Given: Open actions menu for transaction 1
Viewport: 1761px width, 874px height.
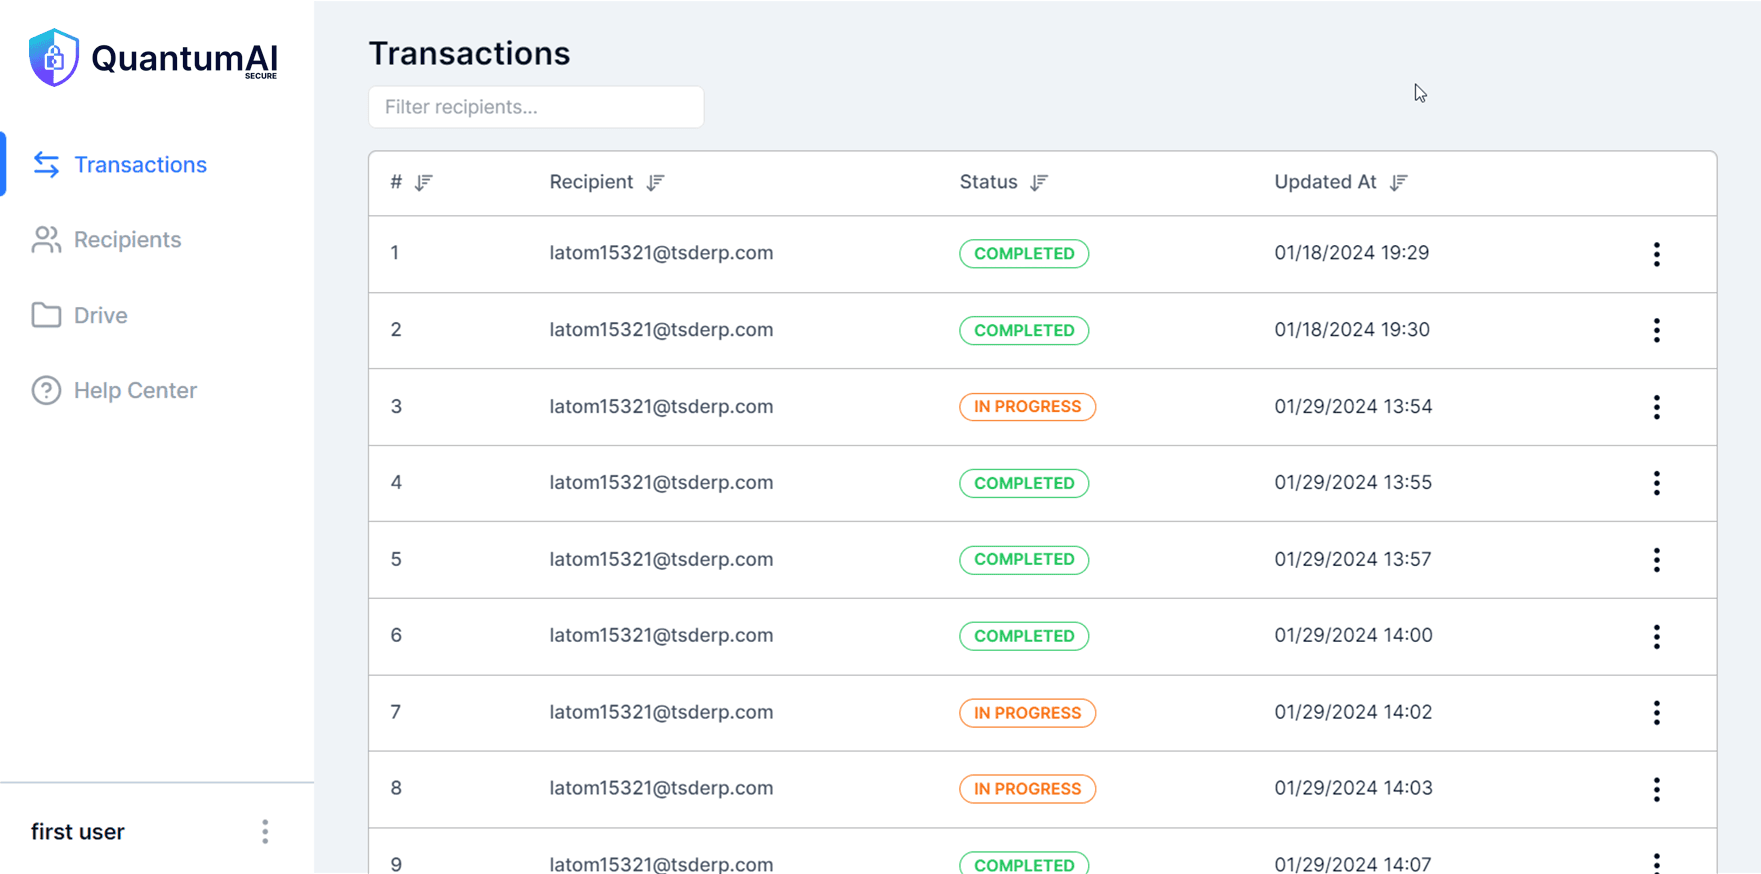Looking at the screenshot, I should (1656, 254).
